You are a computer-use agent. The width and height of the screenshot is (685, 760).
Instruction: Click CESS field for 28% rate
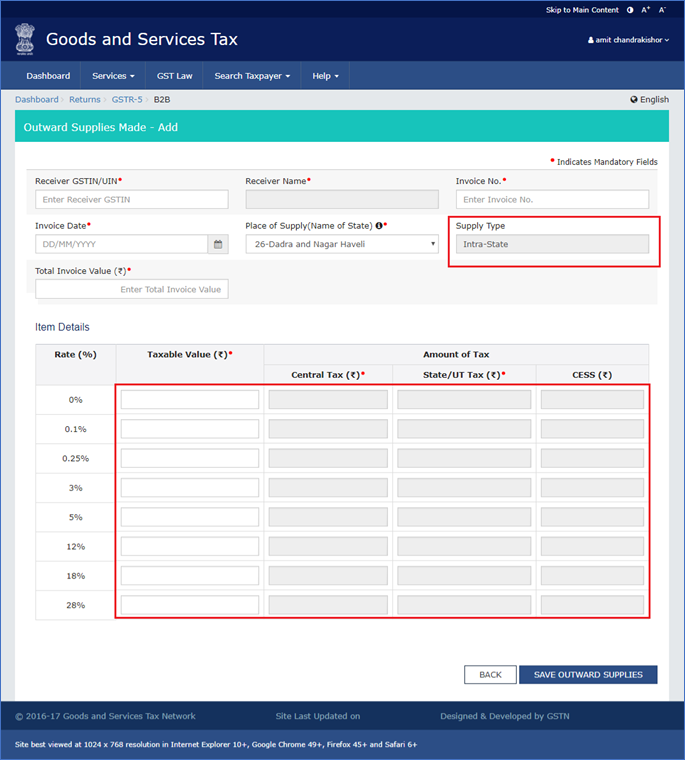tap(592, 605)
